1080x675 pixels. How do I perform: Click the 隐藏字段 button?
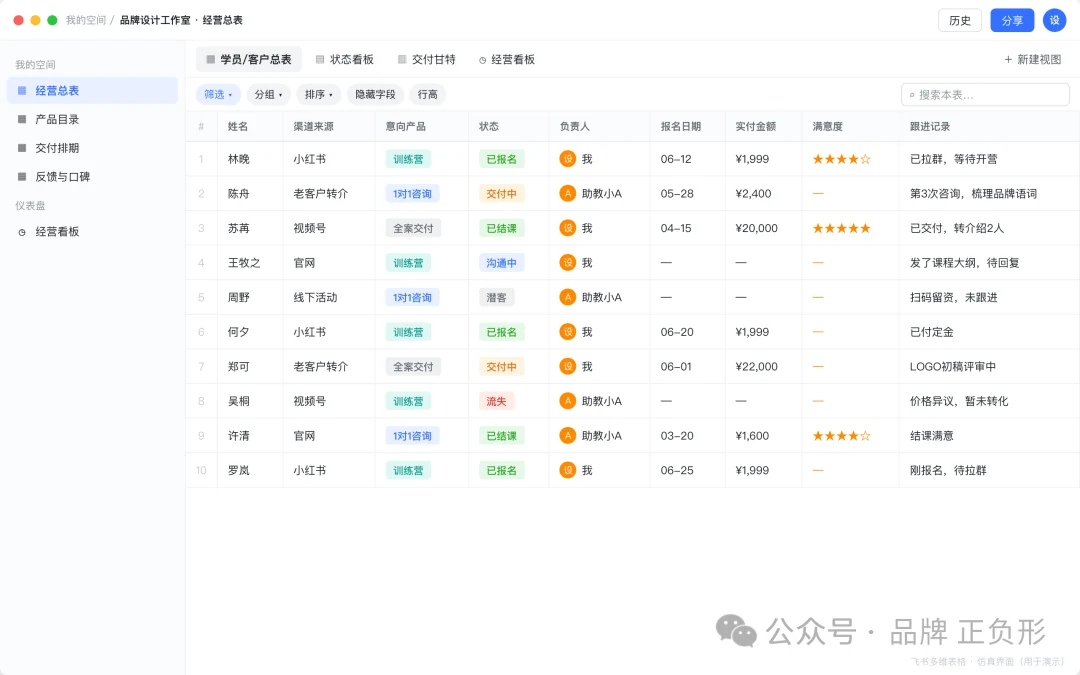[375, 94]
